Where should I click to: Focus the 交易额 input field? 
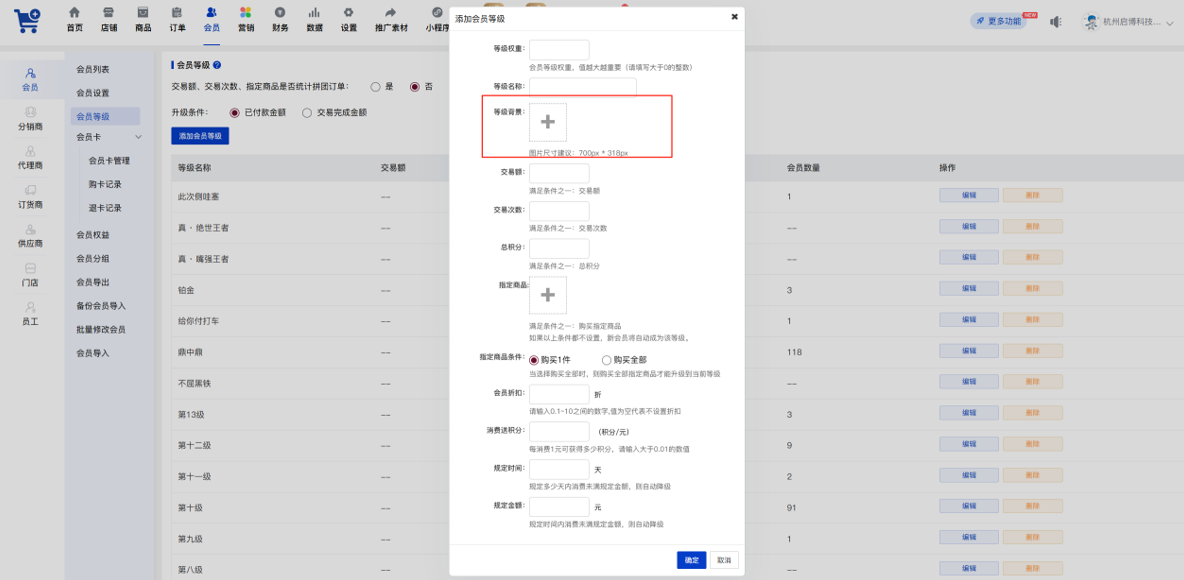pos(559,174)
